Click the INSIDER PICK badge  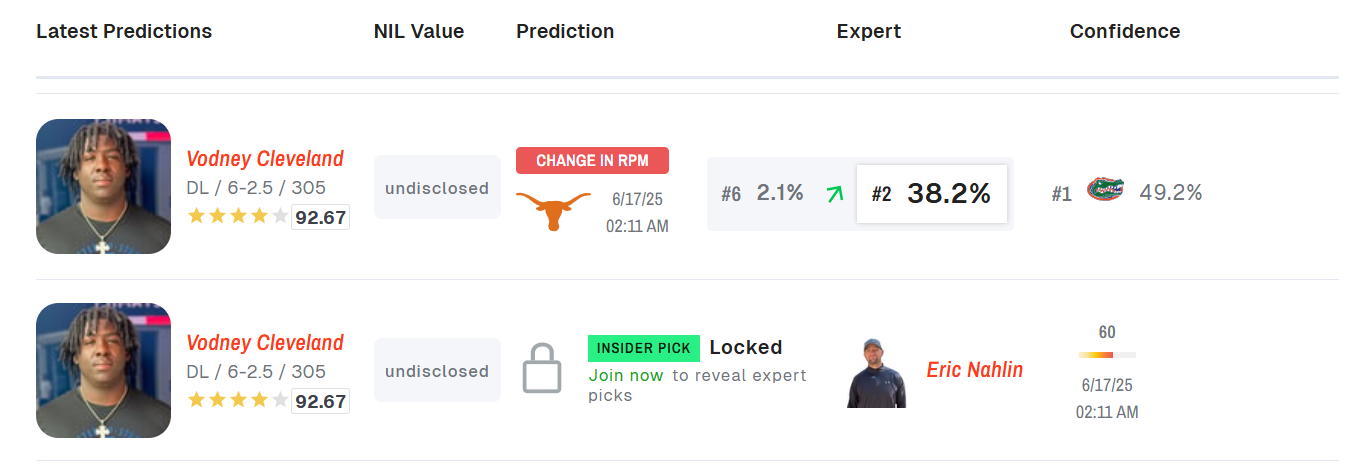coord(644,348)
